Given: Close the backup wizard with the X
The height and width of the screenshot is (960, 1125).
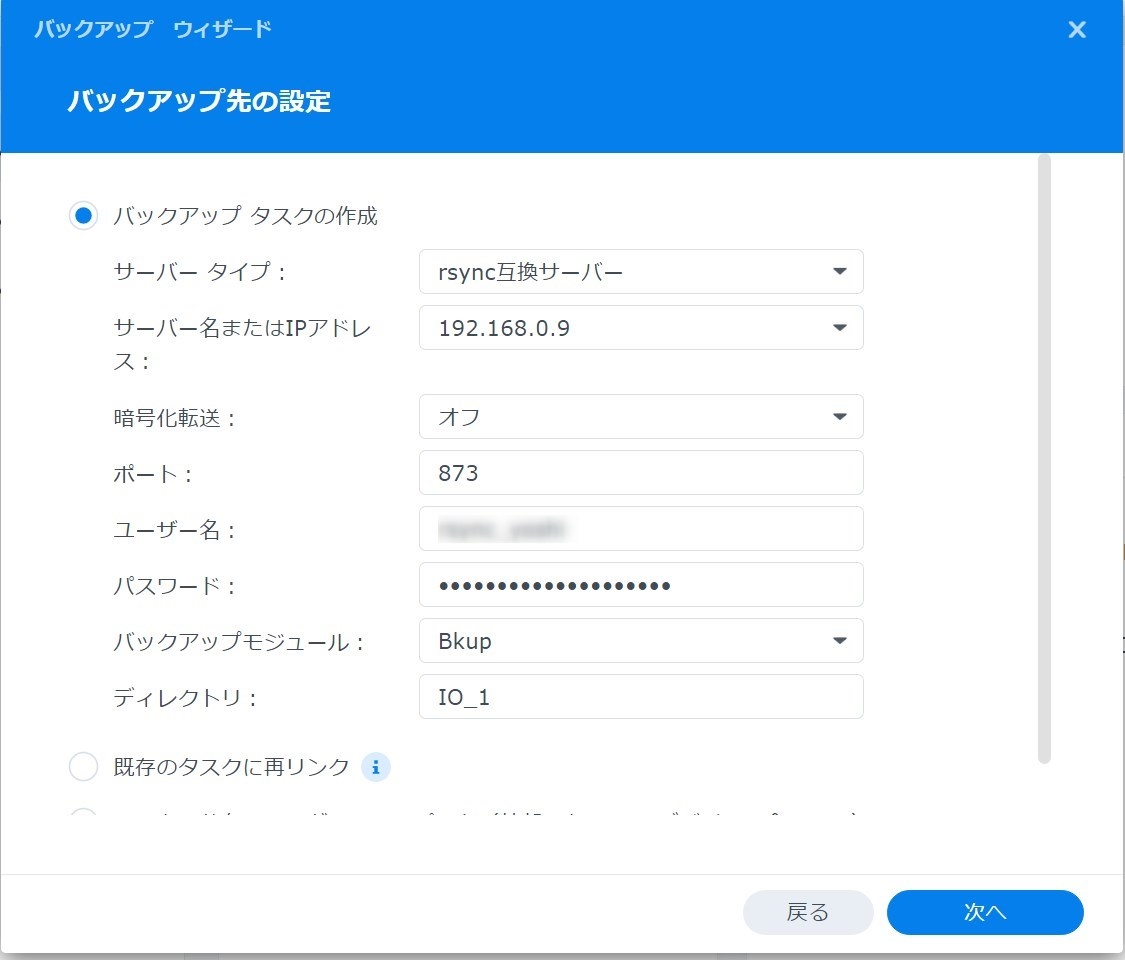Looking at the screenshot, I should [1076, 30].
